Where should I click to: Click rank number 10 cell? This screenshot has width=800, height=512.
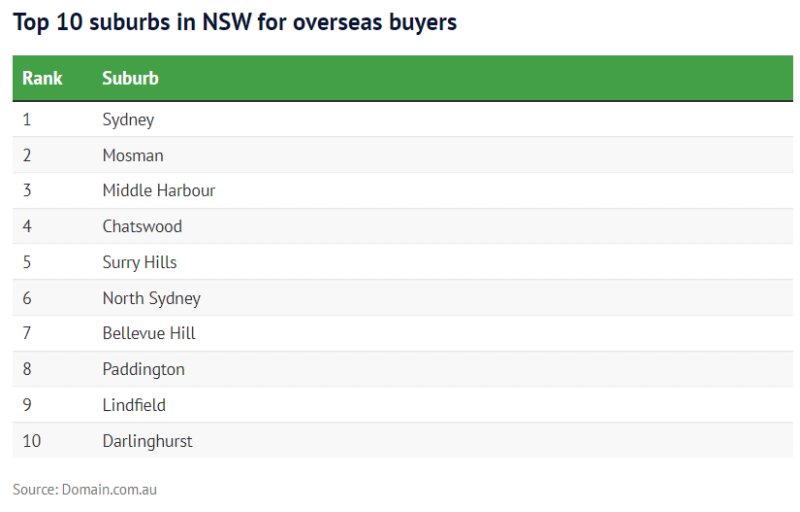pyautogui.click(x=31, y=441)
